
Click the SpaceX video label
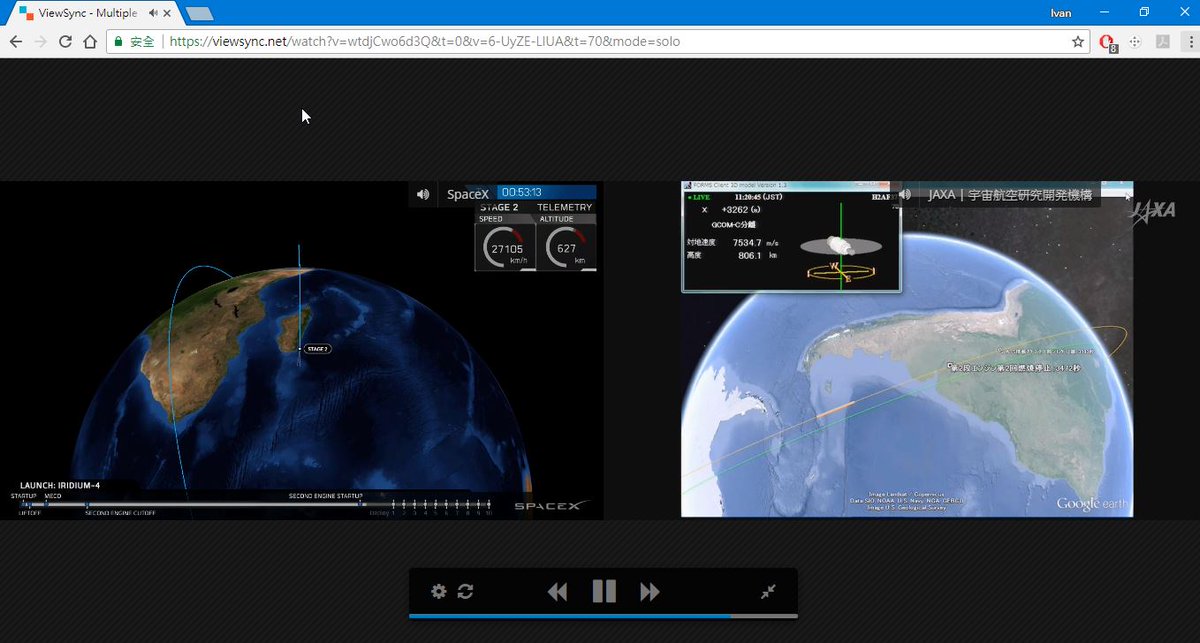[x=467, y=194]
